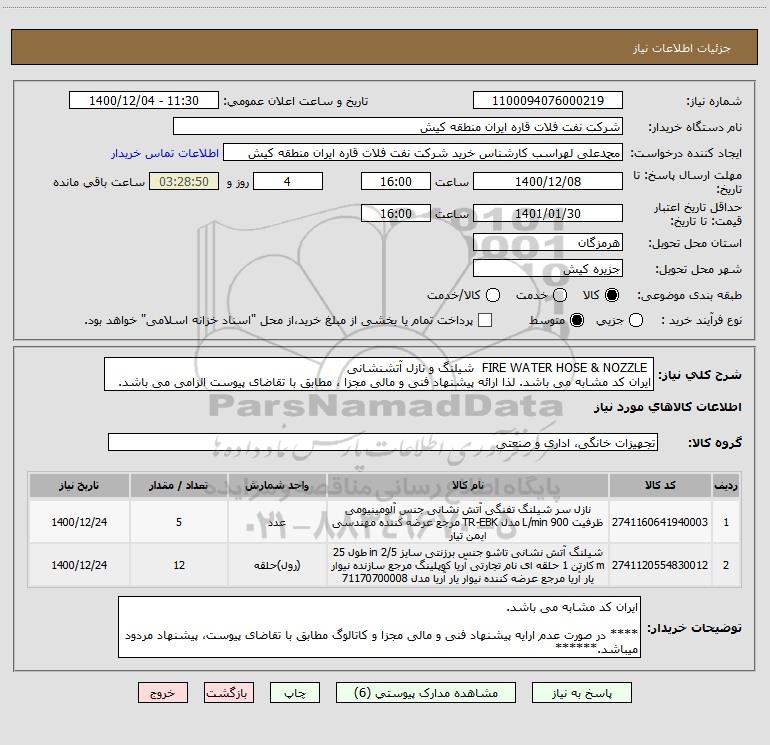Viewport: 770px width, 745px height.
Task: Select the جزیی purchase type radio
Action: [x=636, y=320]
